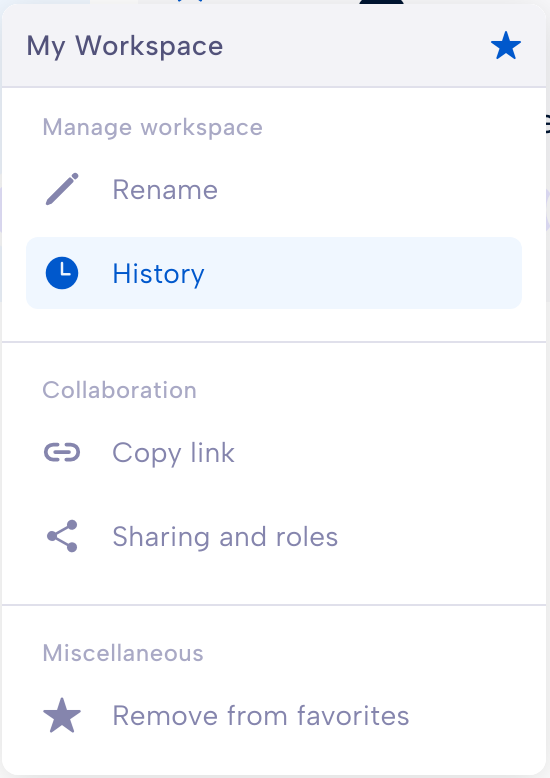
Task: Click the Collaboration section header
Action: (120, 390)
